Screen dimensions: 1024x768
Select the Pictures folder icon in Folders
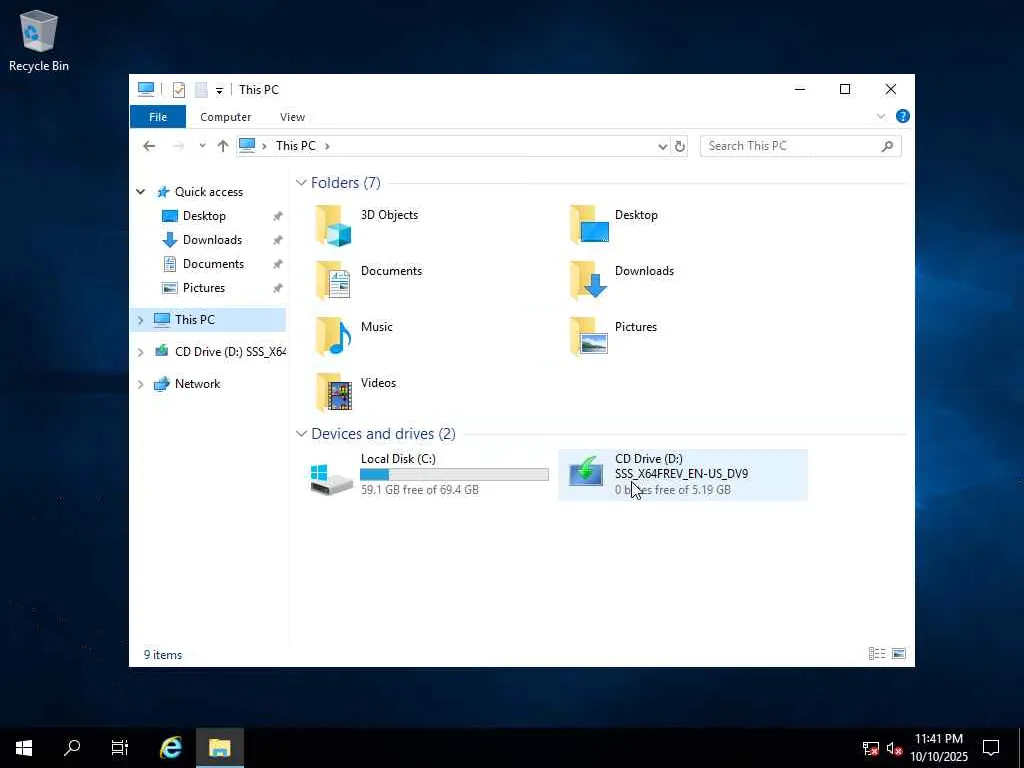589,336
